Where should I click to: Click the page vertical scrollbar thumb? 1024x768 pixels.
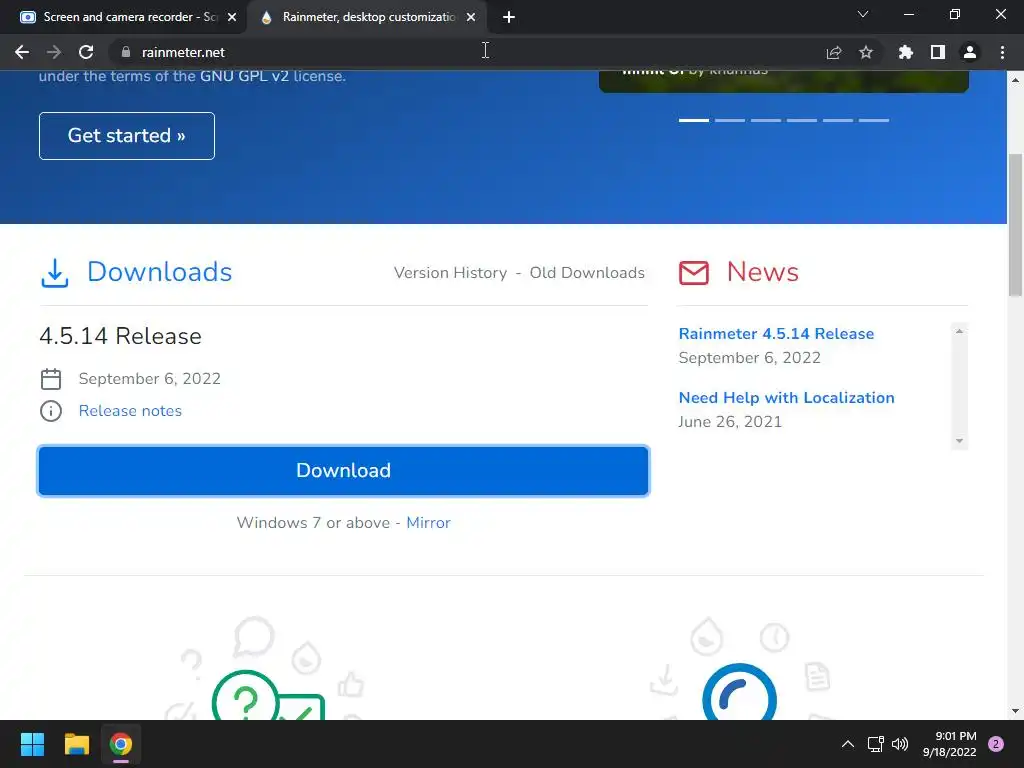pos(1016,224)
